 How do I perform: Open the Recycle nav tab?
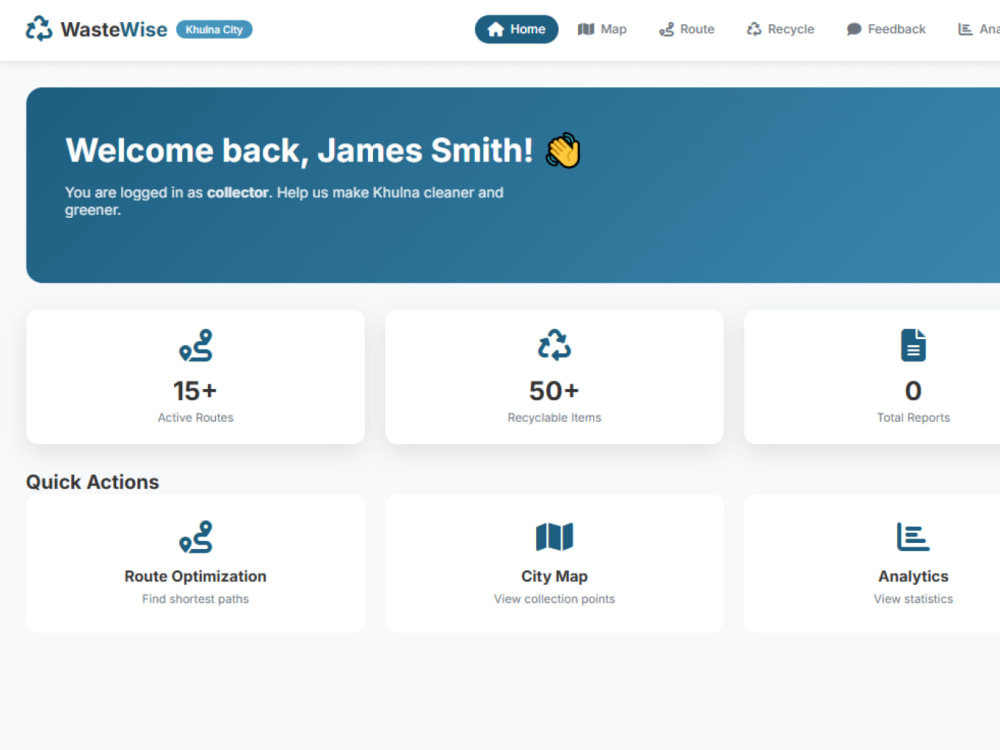coord(781,29)
